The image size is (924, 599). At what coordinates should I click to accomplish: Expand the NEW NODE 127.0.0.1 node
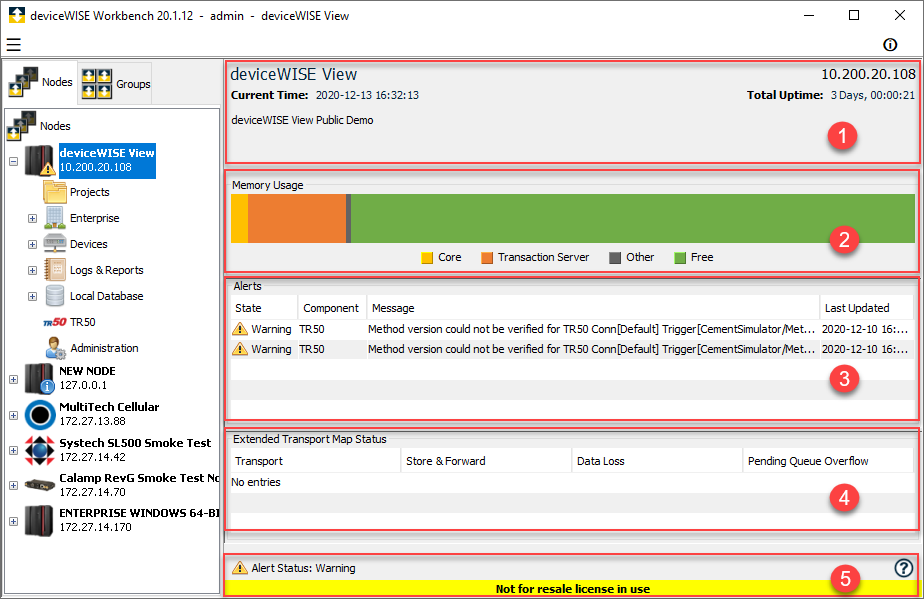point(14,379)
